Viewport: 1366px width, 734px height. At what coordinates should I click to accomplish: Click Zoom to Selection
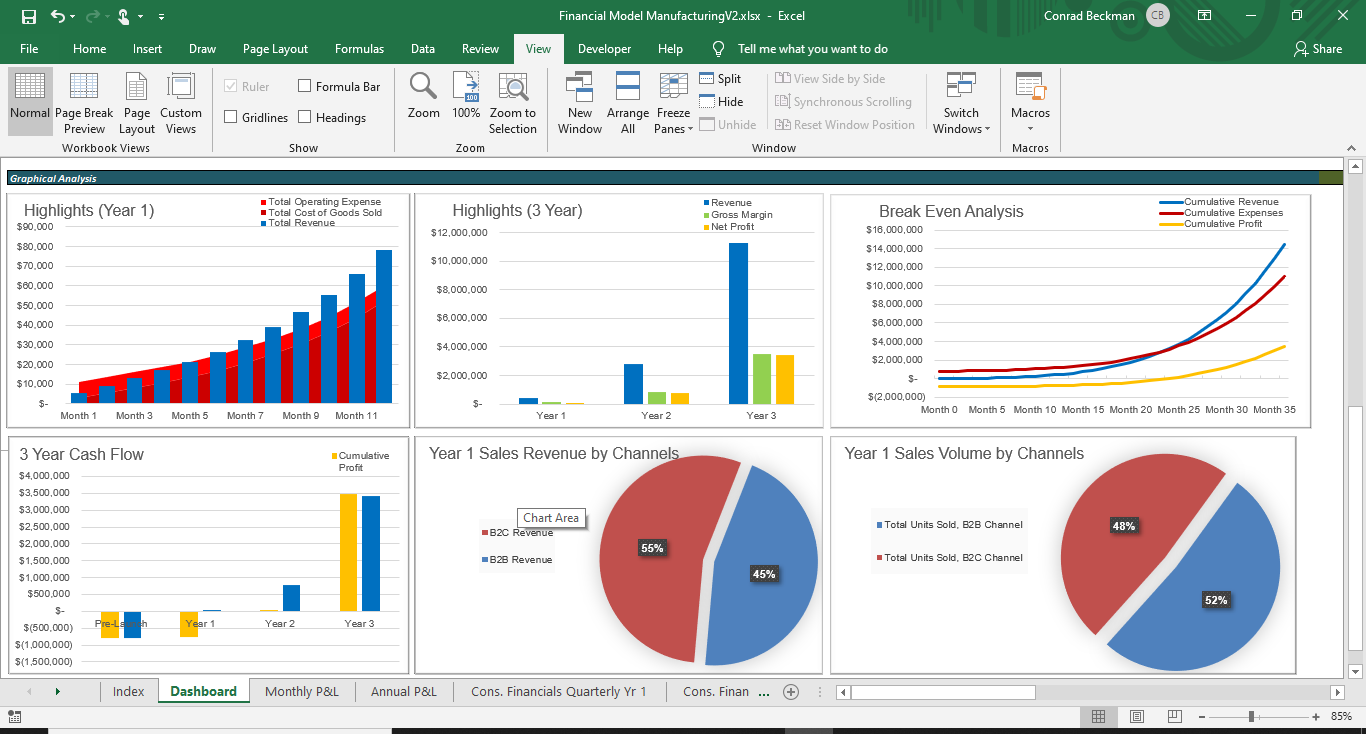pos(513,103)
